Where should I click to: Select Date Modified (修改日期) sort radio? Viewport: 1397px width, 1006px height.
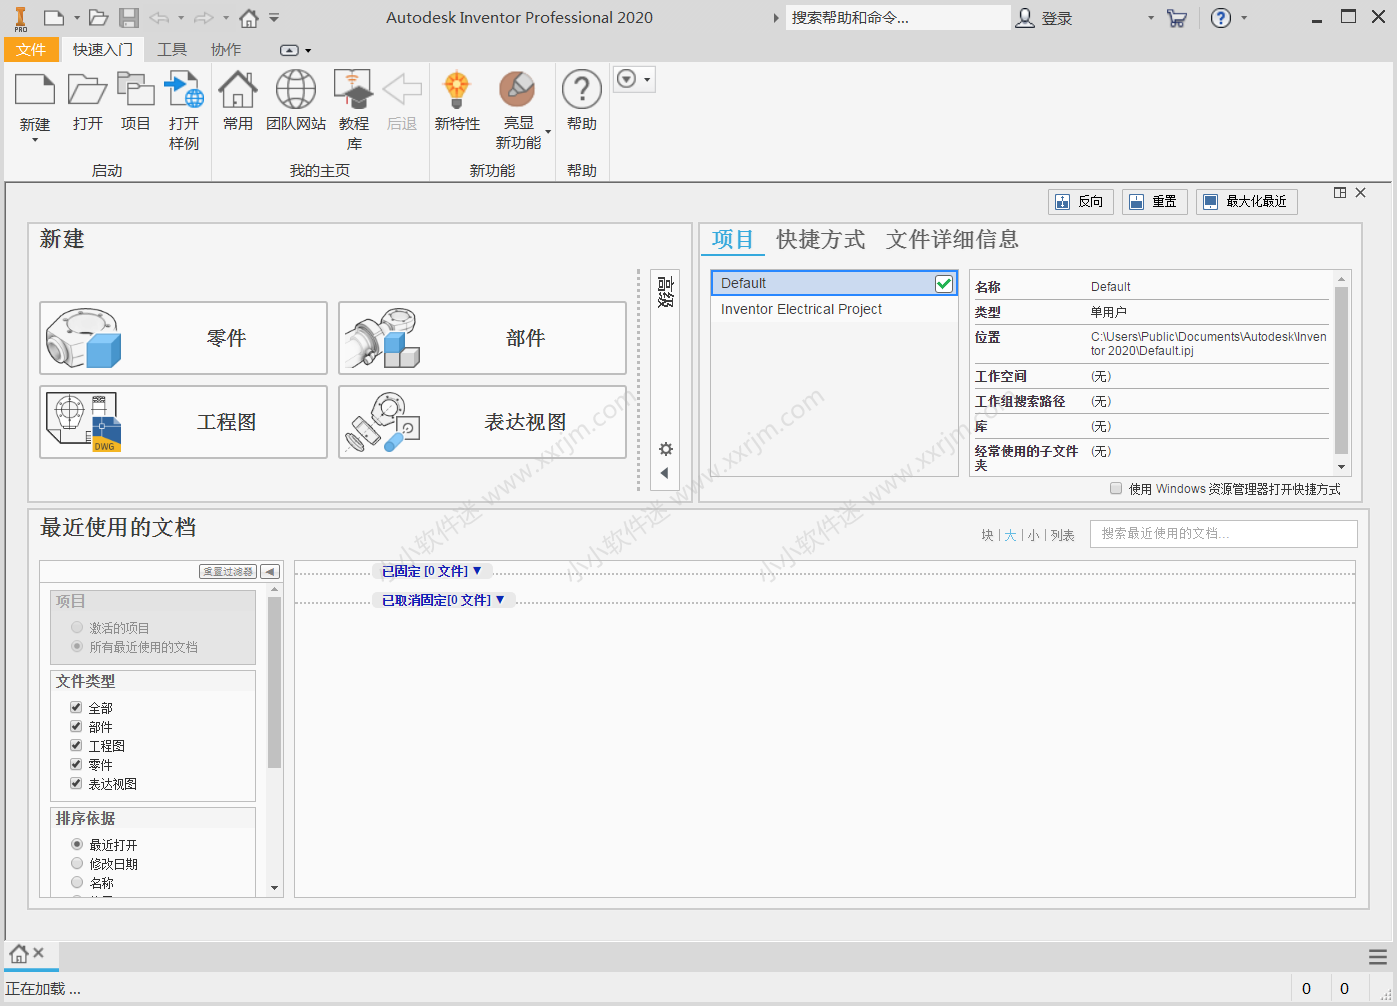point(77,863)
